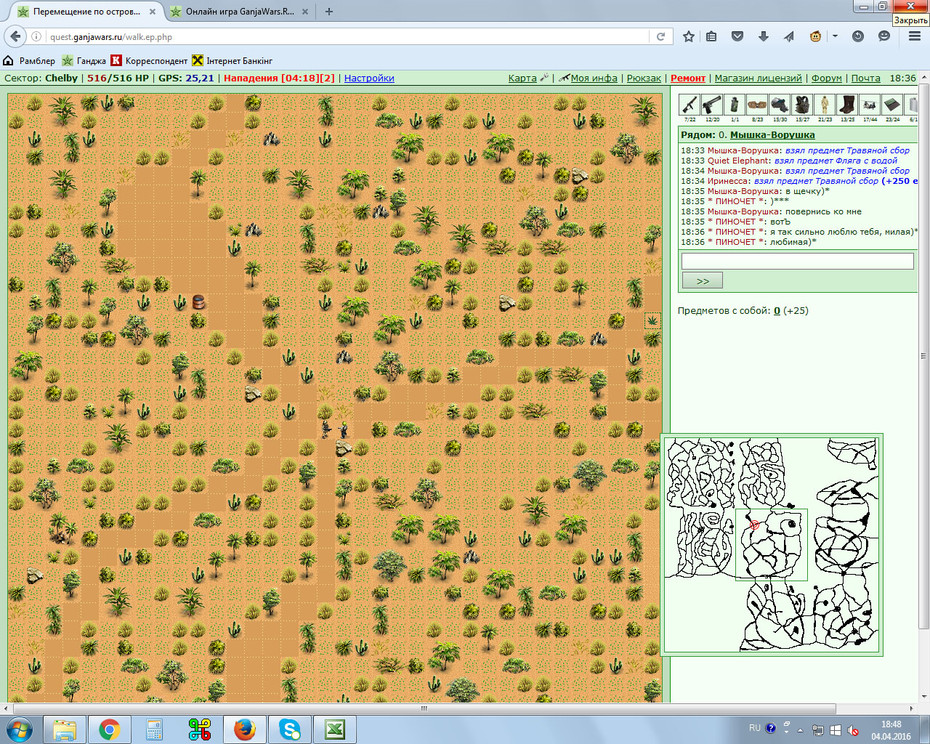
Task: Close the 'Перемещение по остров' tab
Action: tap(152, 11)
